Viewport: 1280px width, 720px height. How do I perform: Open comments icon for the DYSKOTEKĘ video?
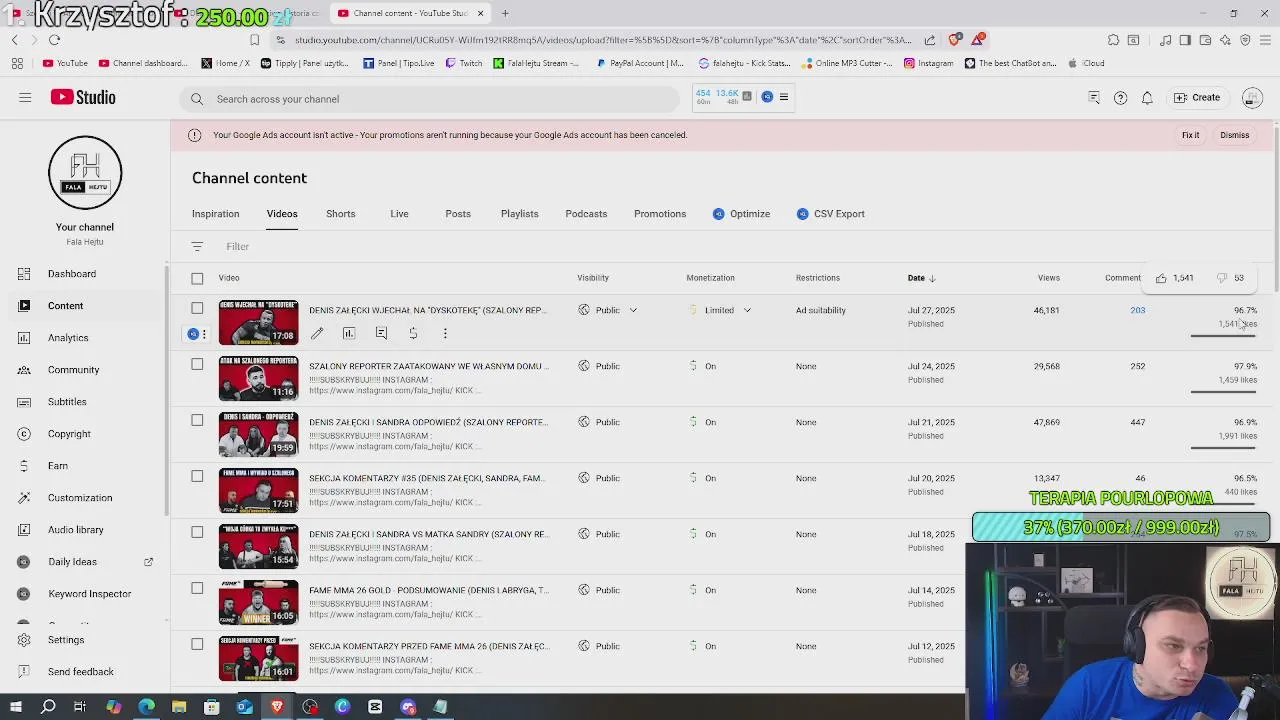pyautogui.click(x=381, y=333)
